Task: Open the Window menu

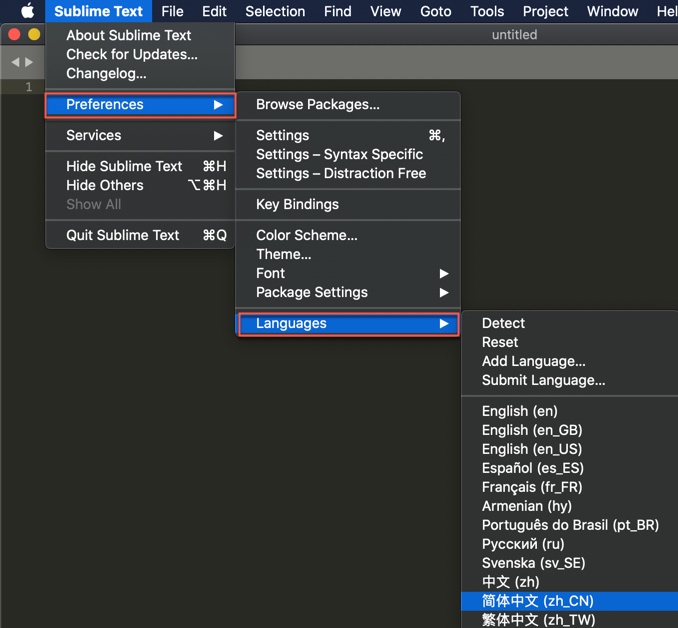Action: tap(612, 11)
